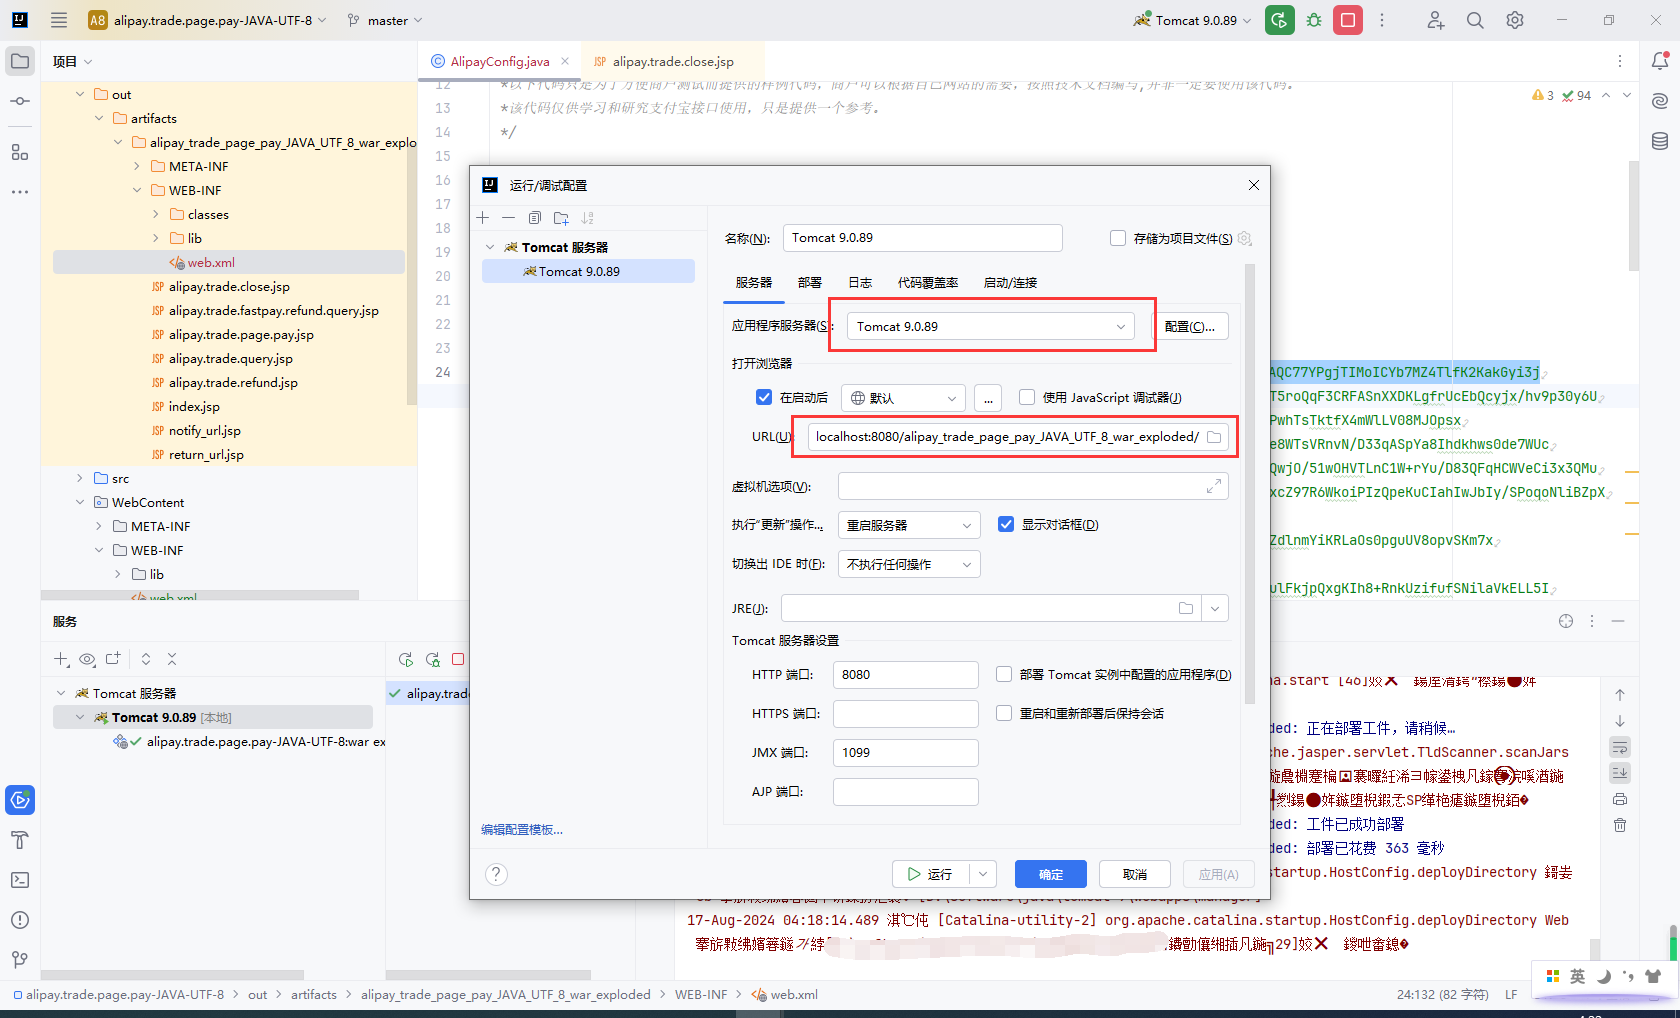Run Tomcat with the green rerun icon
The image size is (1680, 1018).
click(x=1279, y=20)
